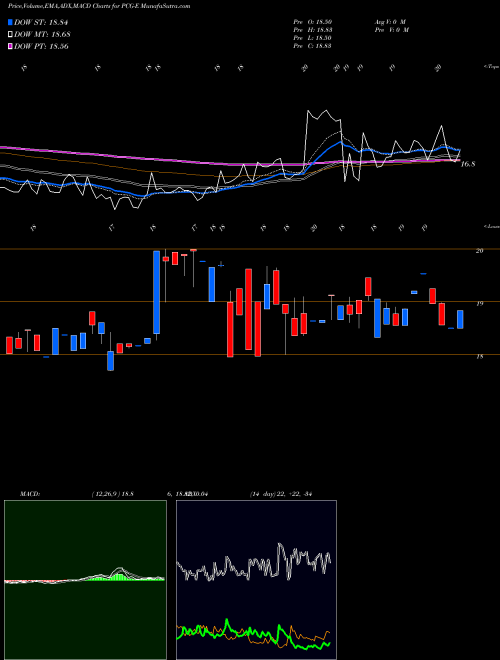500x660 pixels.
Task: Select the 'DOW MT: 18.68' legend text
Action: pos(43,34)
